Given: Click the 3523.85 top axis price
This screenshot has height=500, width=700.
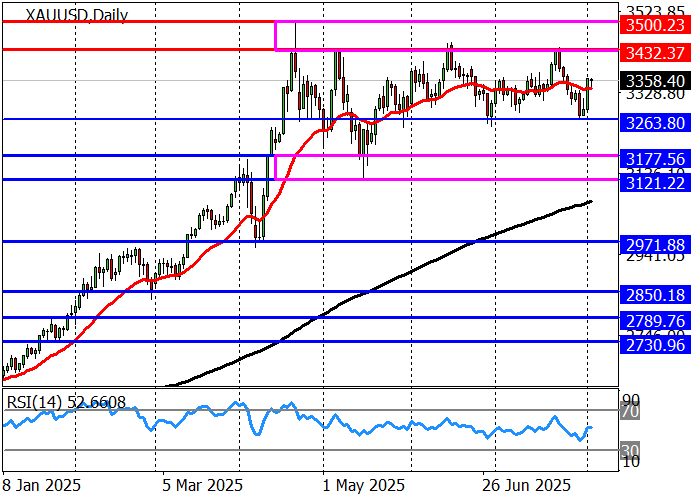Looking at the screenshot, I should coord(653,8).
